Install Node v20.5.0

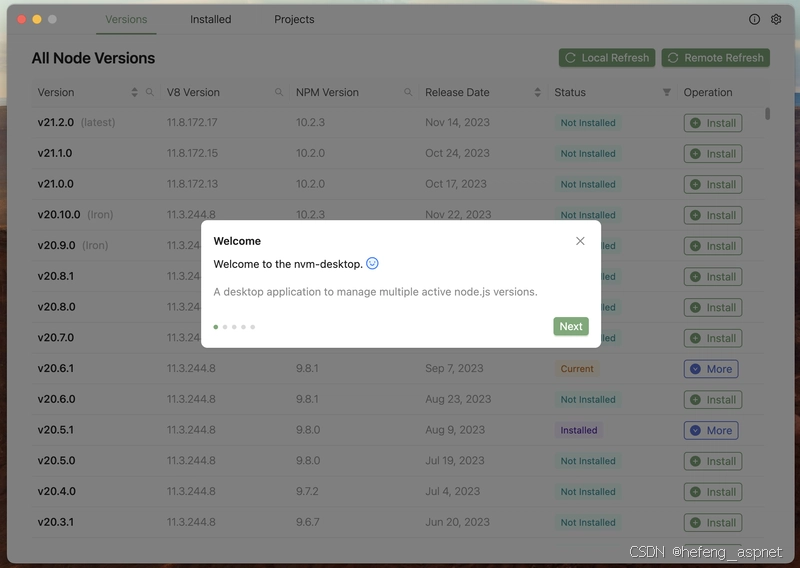click(x=713, y=461)
